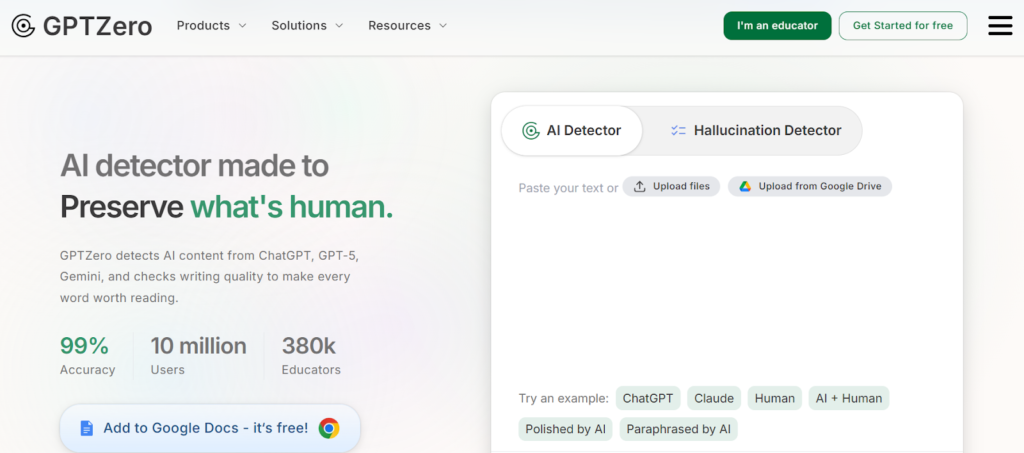Open the Resources menu
The width and height of the screenshot is (1024, 453).
408,26
